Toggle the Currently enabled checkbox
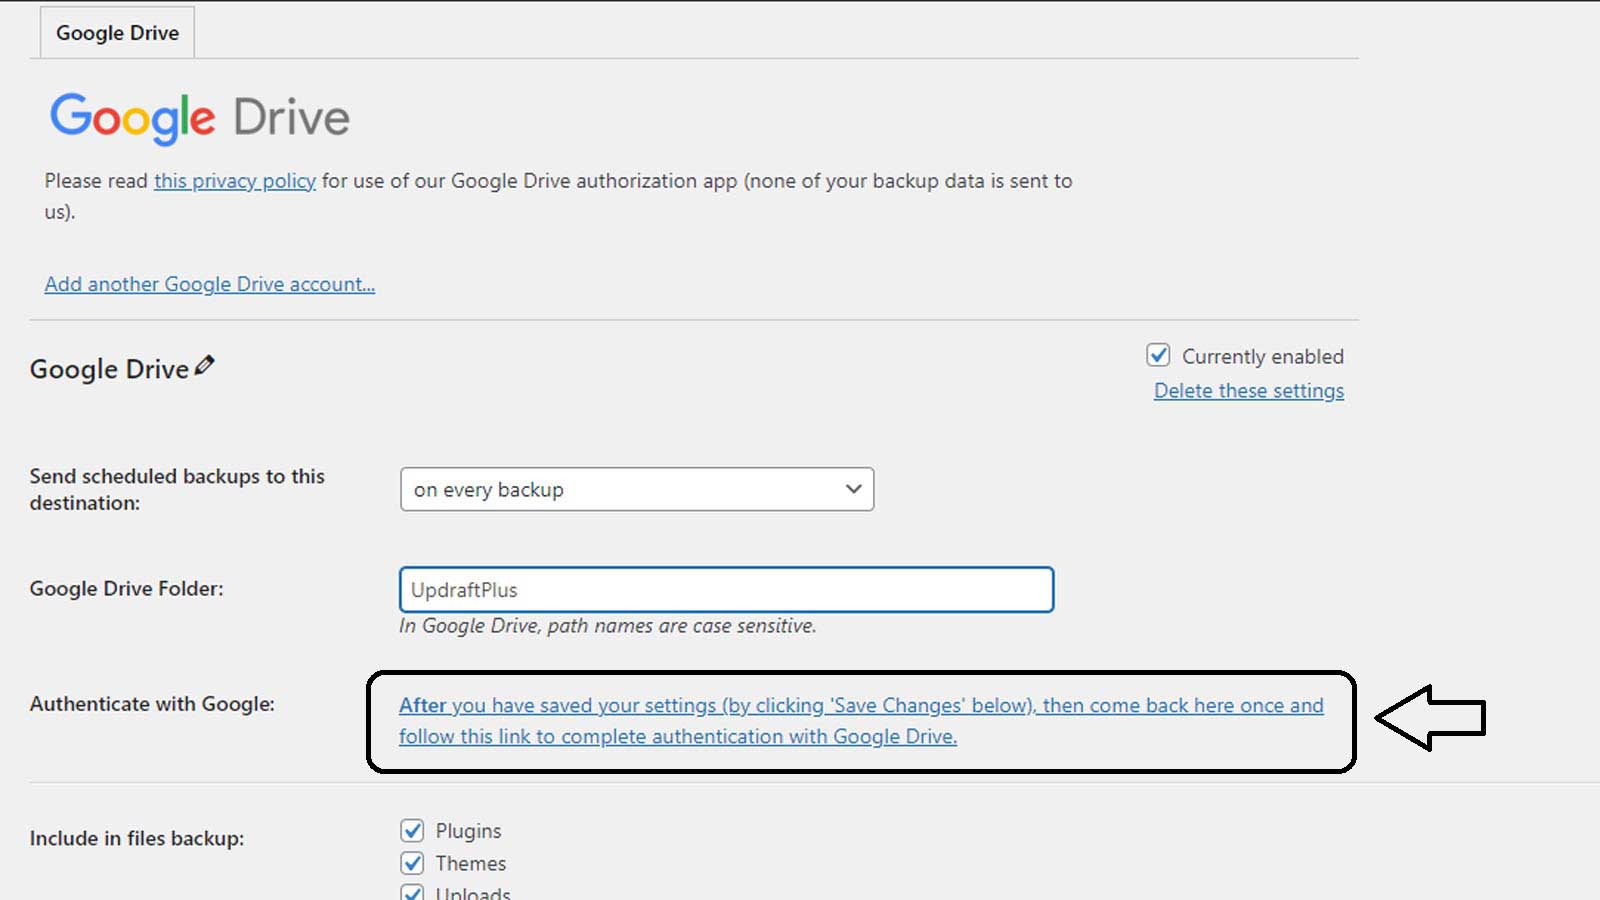Viewport: 1600px width, 900px height. (x=1158, y=355)
